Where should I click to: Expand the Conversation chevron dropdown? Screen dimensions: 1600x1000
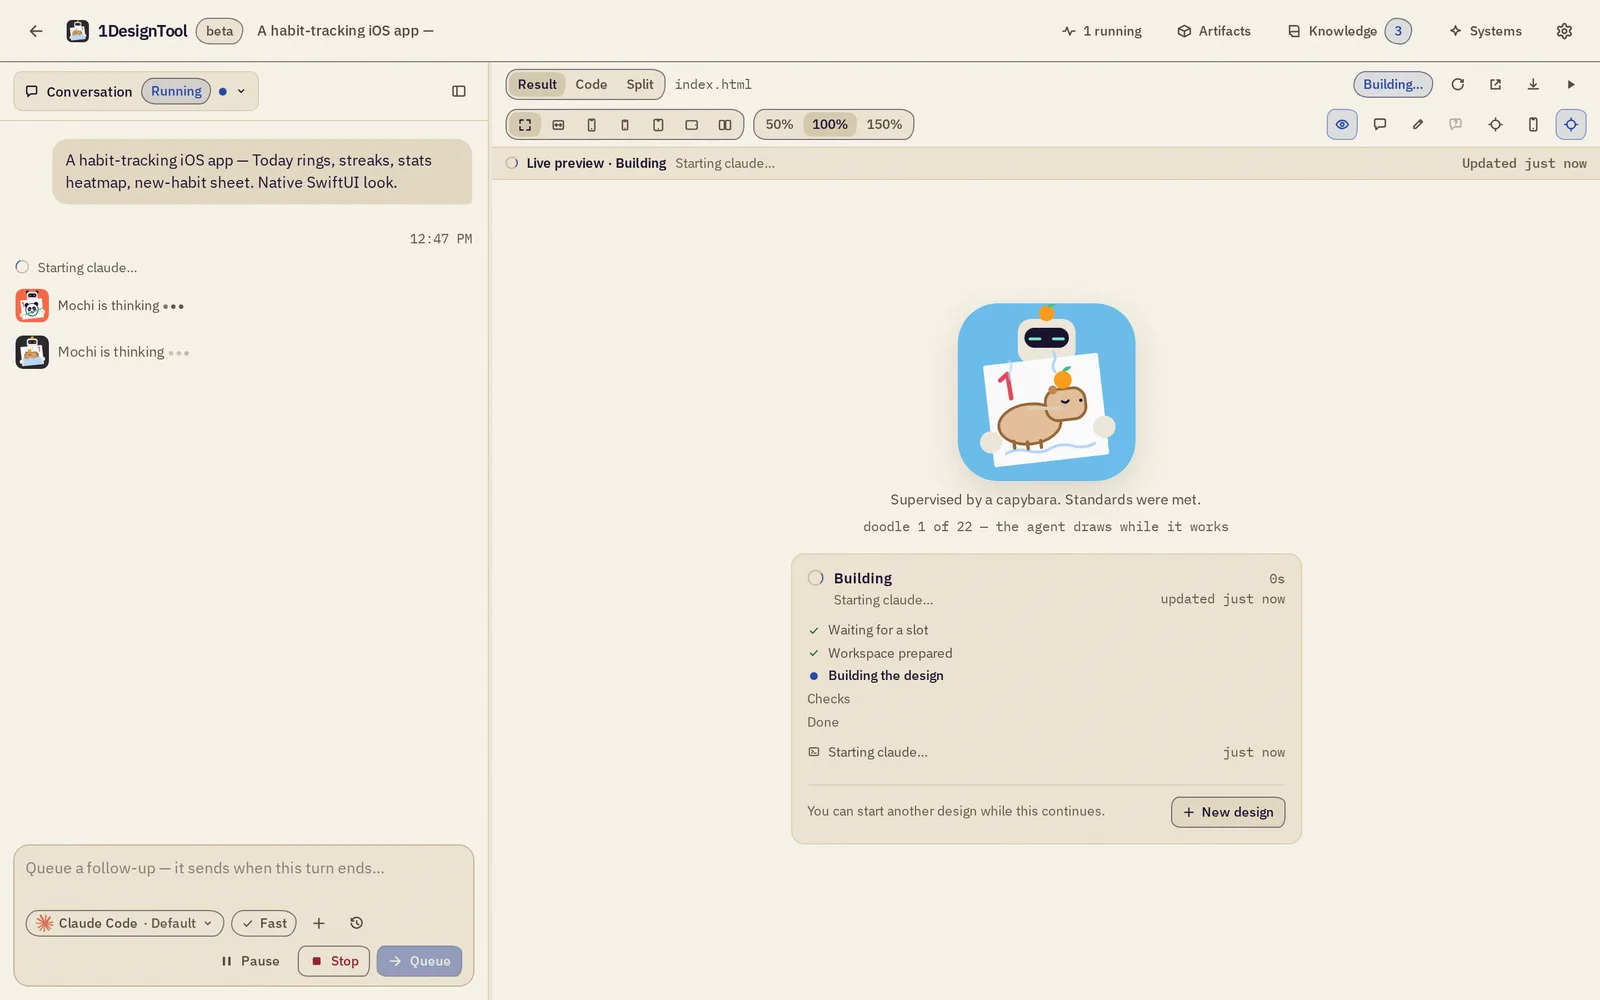tap(241, 91)
